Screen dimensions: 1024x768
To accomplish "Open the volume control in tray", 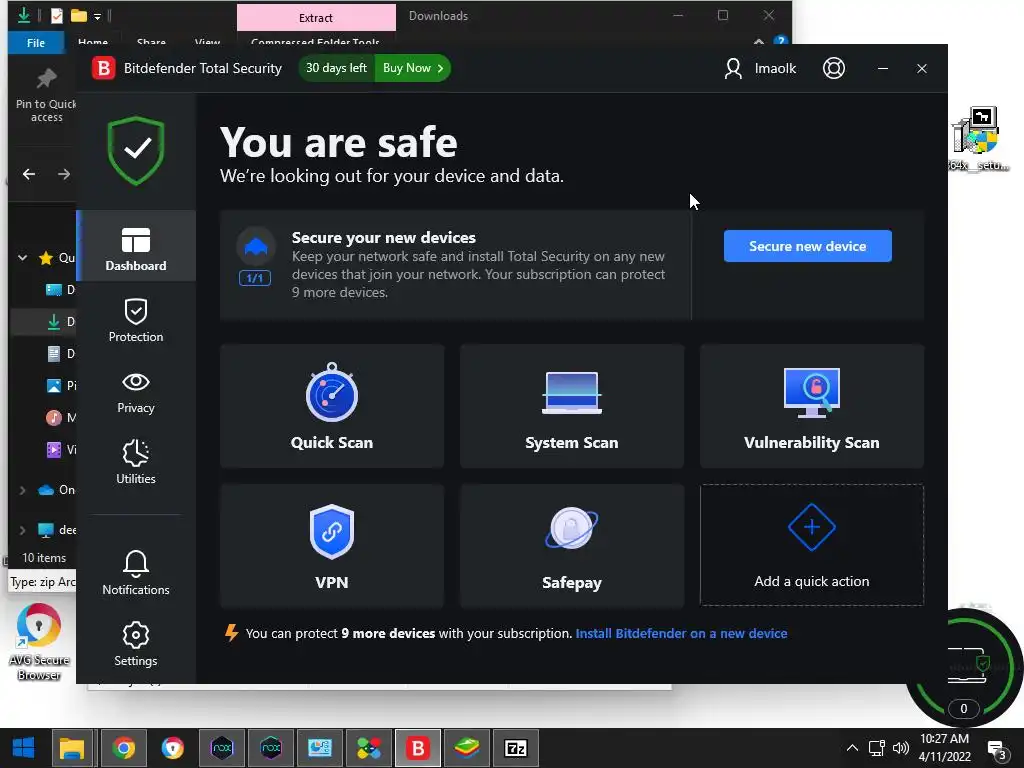I will point(901,748).
